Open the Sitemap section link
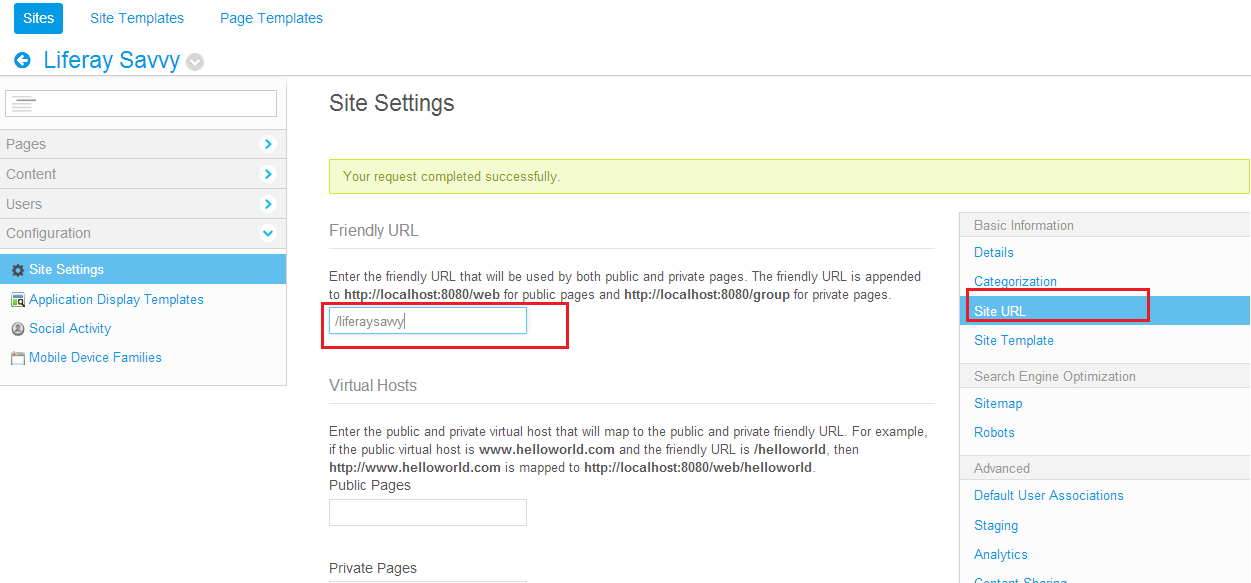Screen dimensions: 1251x583 point(998,403)
